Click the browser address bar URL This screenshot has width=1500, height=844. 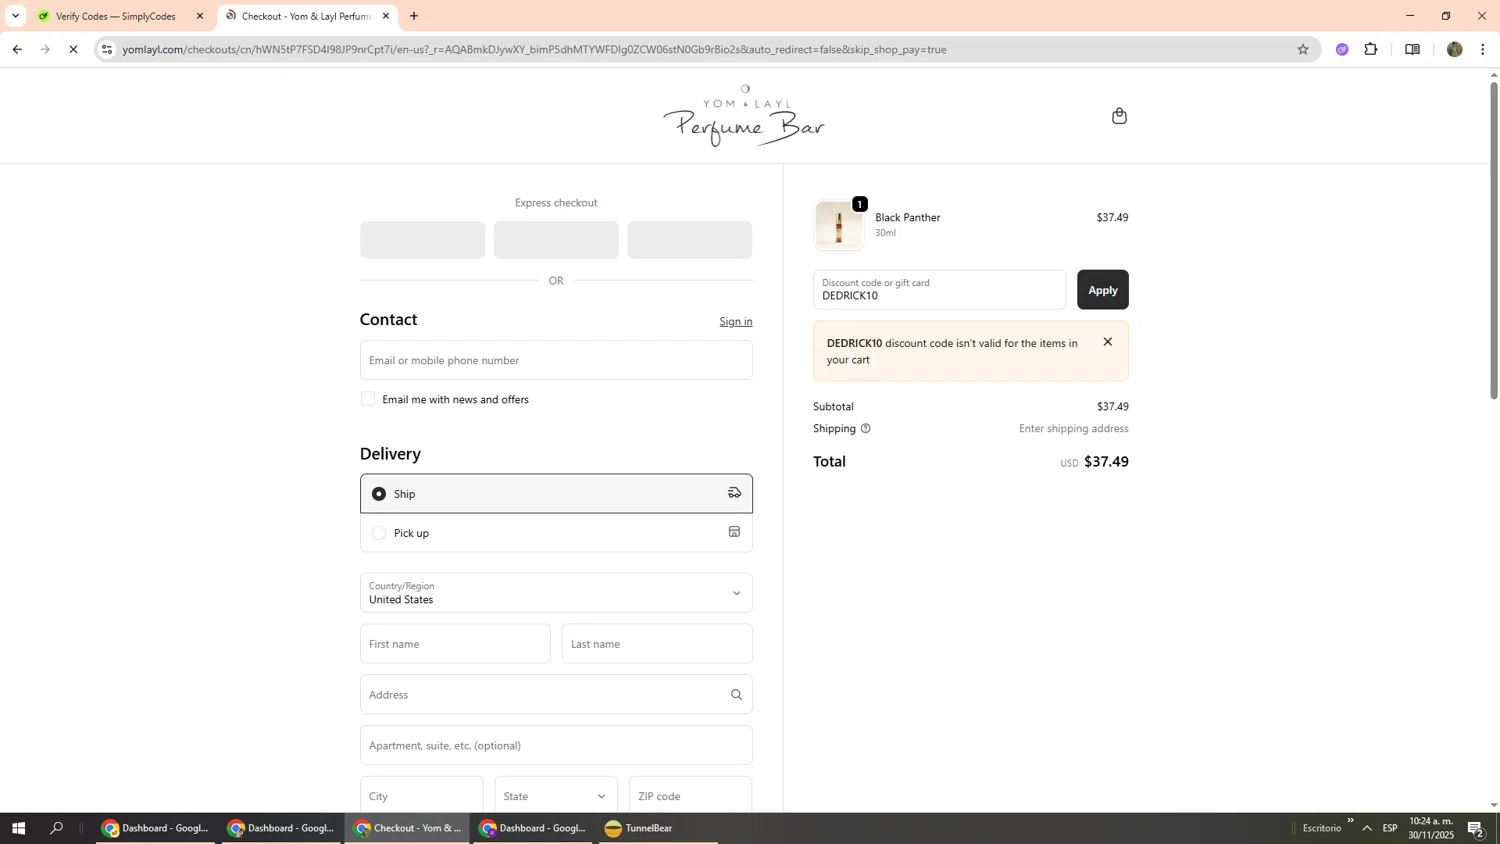(x=534, y=49)
